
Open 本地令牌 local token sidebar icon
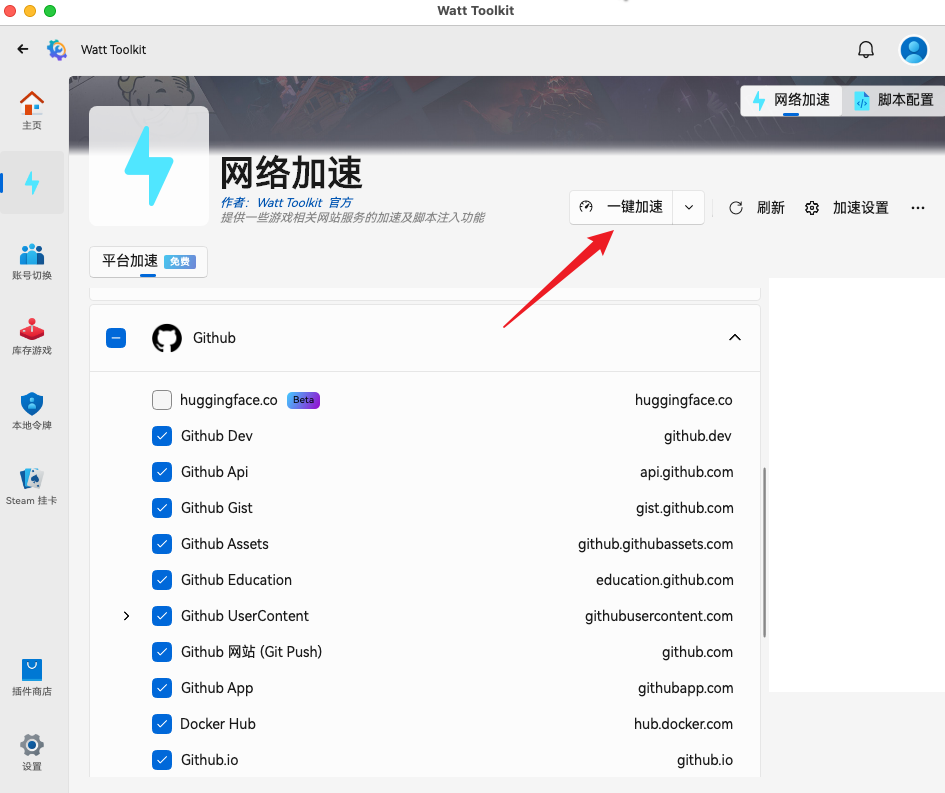(x=32, y=411)
